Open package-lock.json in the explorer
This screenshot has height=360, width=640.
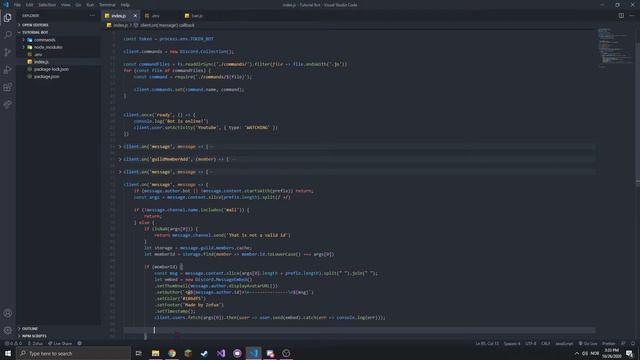point(51,69)
